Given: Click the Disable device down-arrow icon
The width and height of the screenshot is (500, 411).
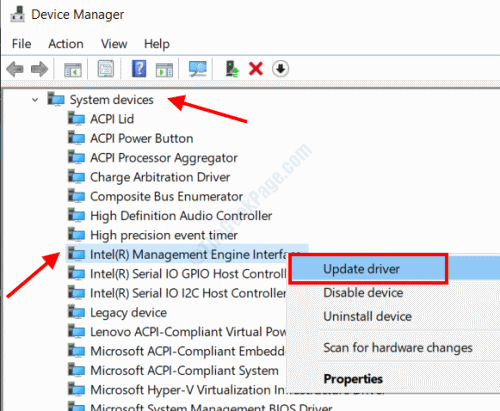Looking at the screenshot, I should click(280, 69).
